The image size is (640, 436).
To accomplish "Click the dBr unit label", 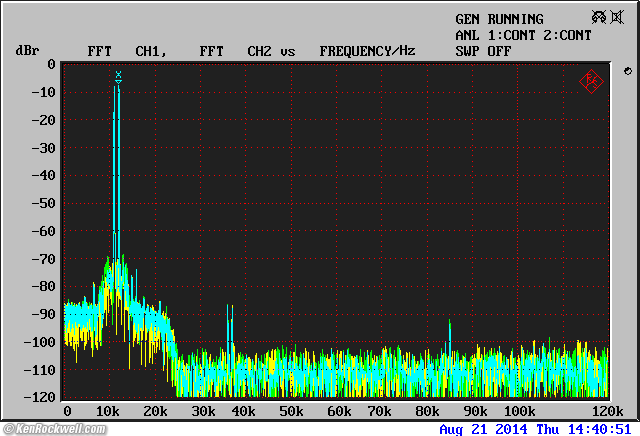I will coord(26,50).
